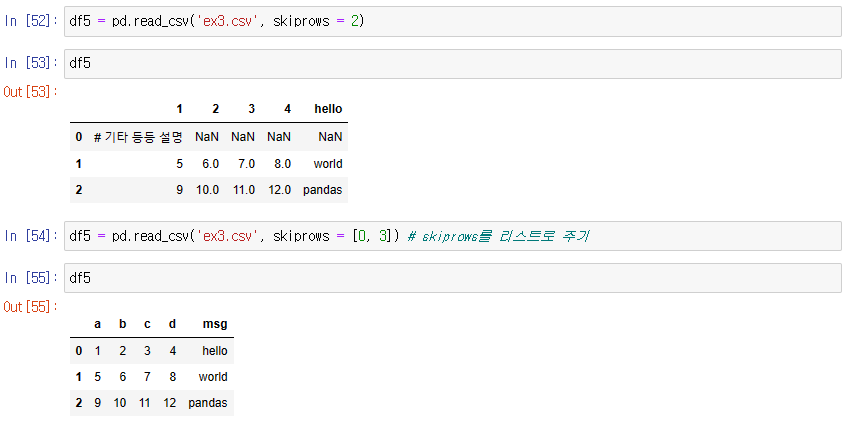Click the 'ex3.csv' string in cell 52

227,21
